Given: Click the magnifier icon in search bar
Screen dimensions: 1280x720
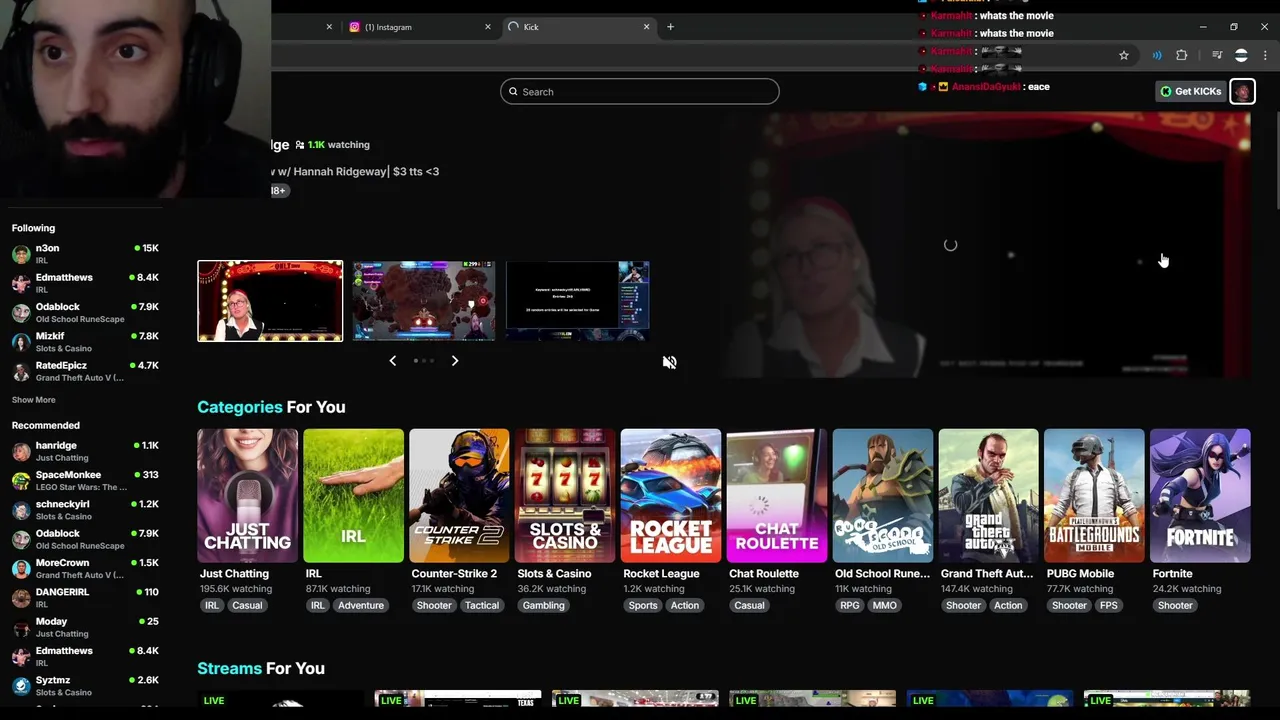Looking at the screenshot, I should (514, 92).
